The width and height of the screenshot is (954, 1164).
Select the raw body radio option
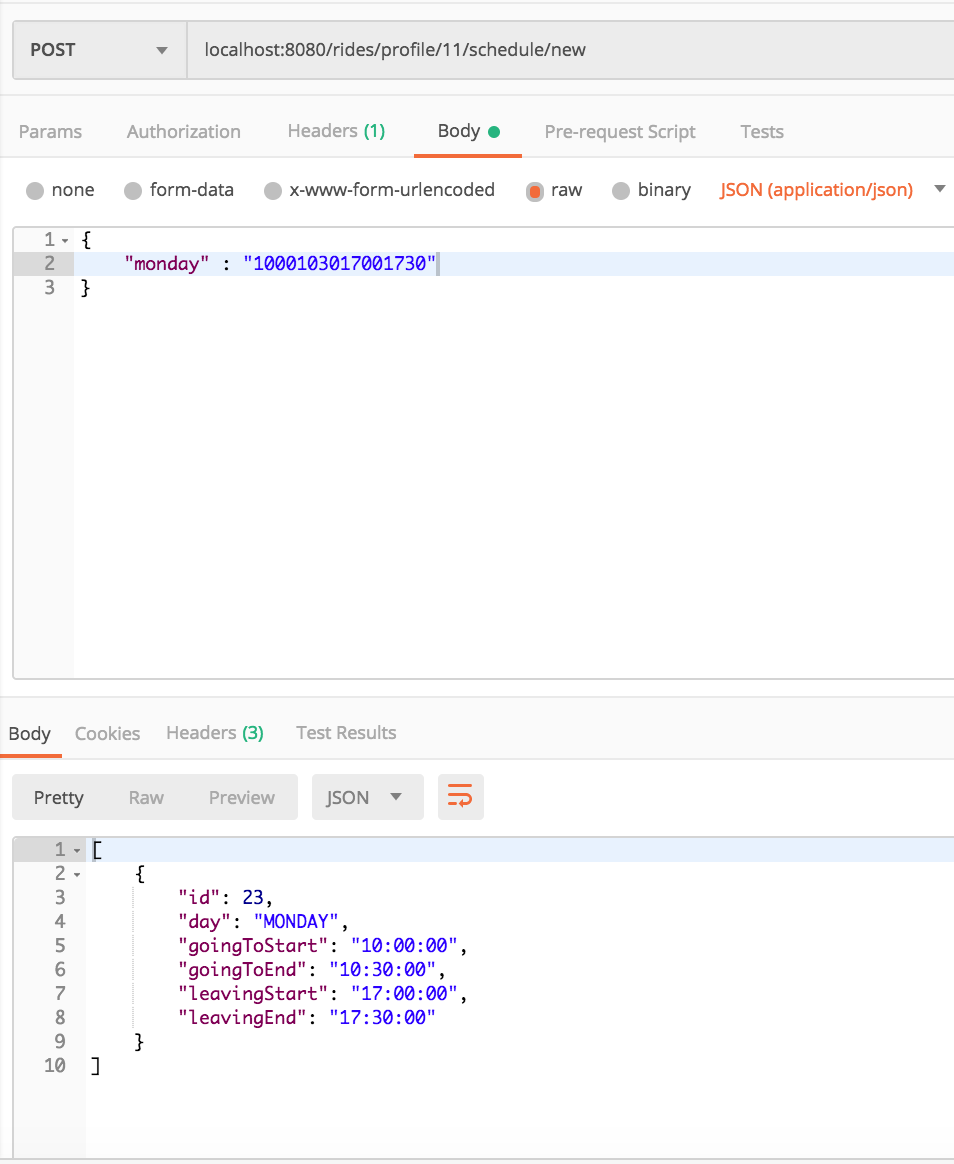[x=535, y=192]
